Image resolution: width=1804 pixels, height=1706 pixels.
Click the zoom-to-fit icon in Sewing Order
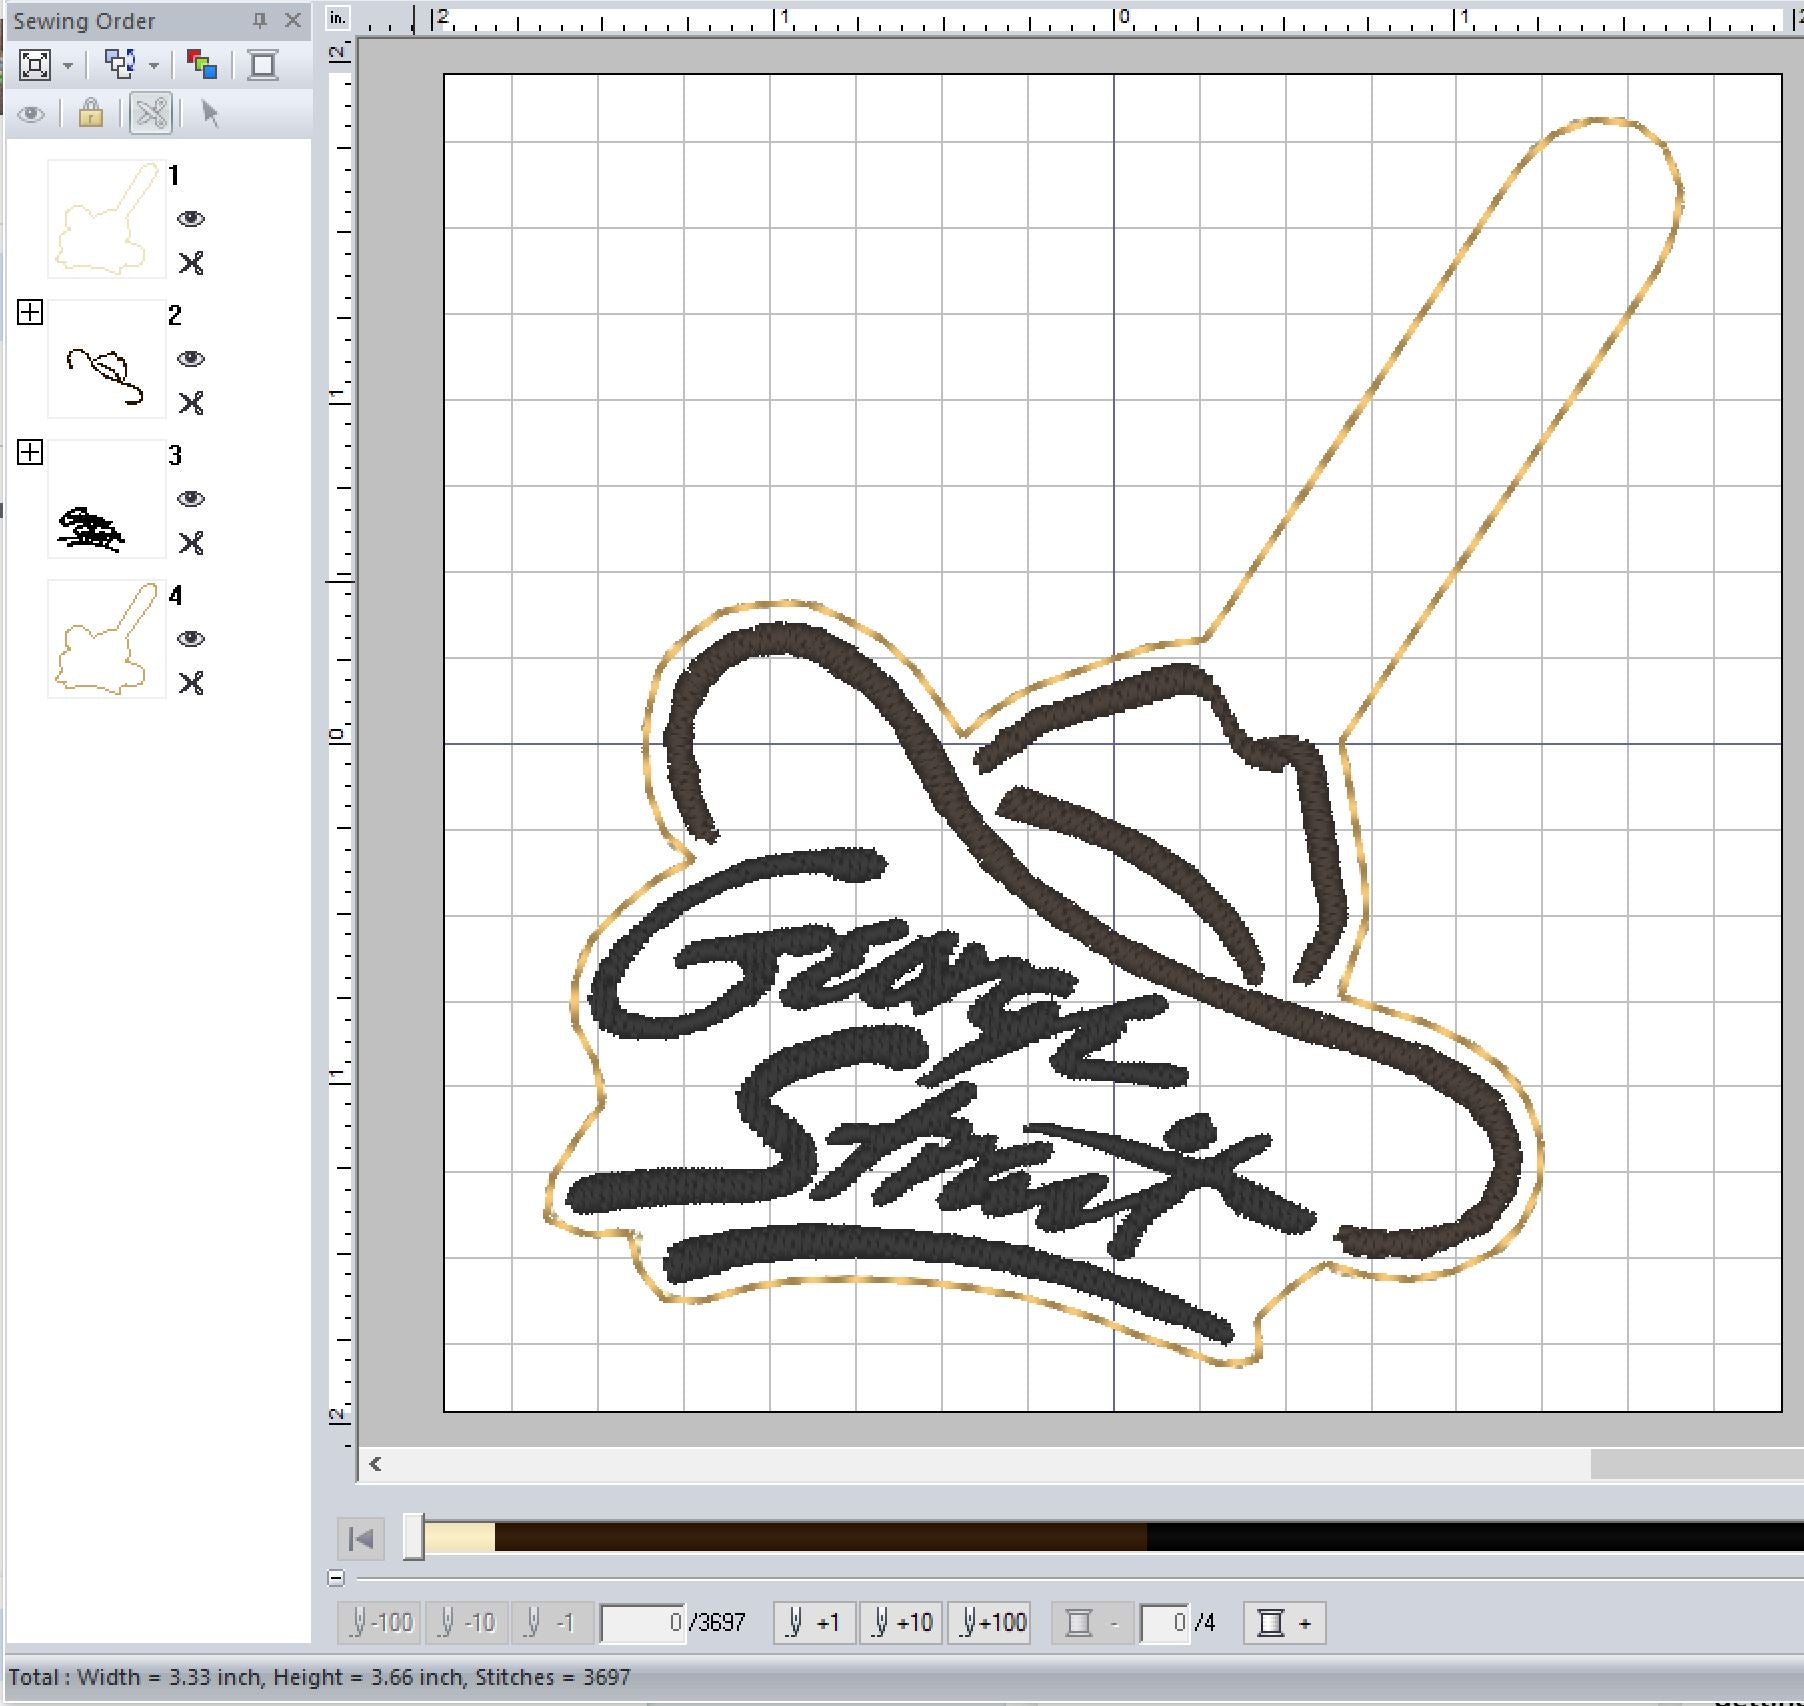point(35,66)
